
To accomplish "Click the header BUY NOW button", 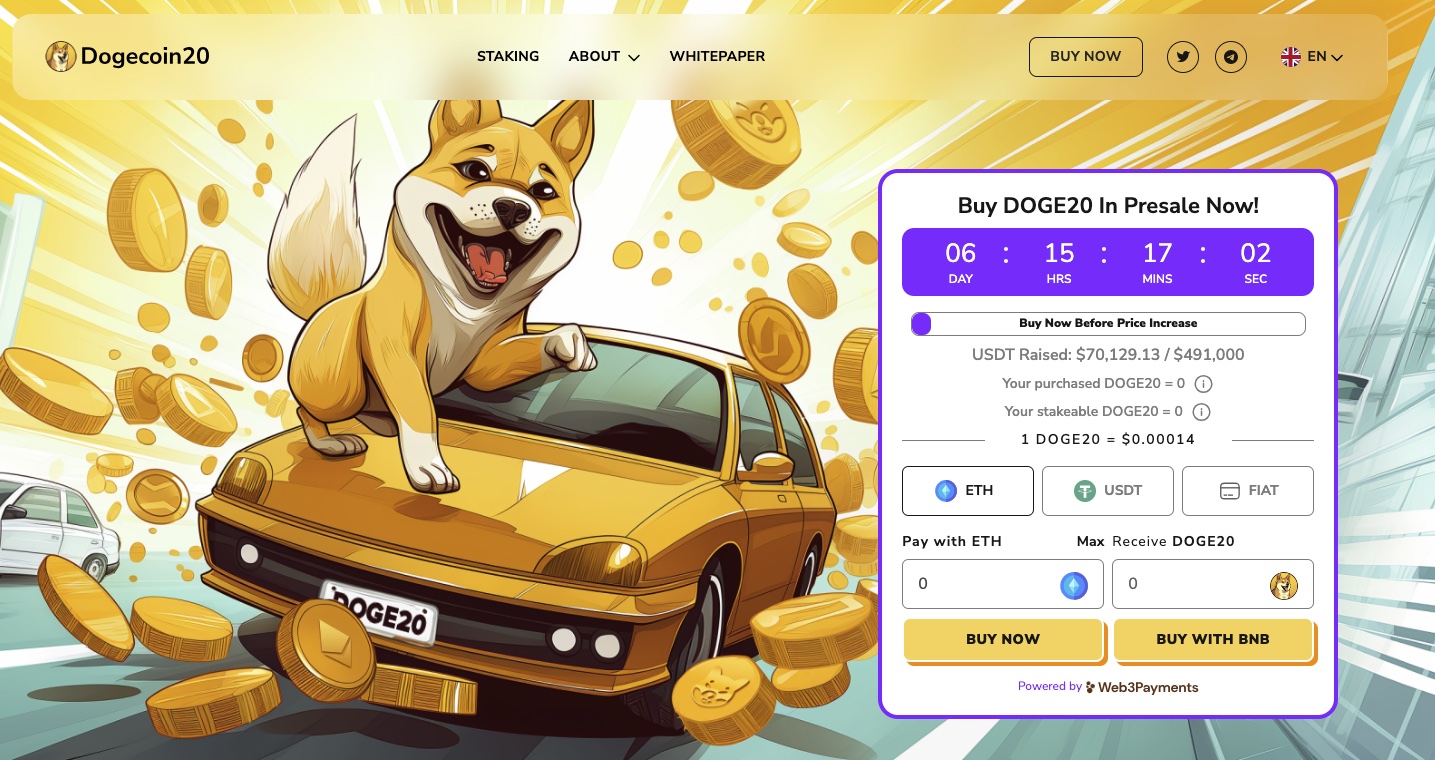I will (1086, 57).
